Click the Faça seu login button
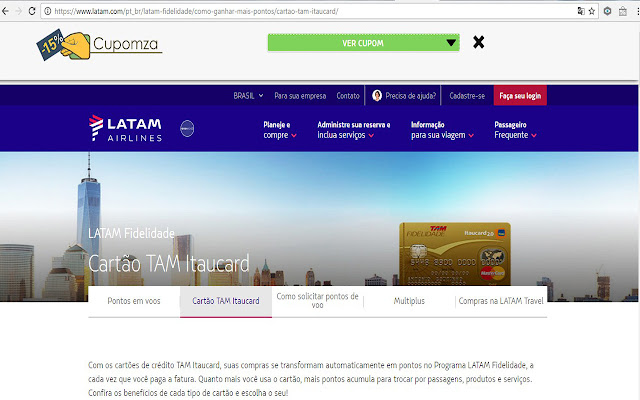The width and height of the screenshot is (640, 400). 520,96
